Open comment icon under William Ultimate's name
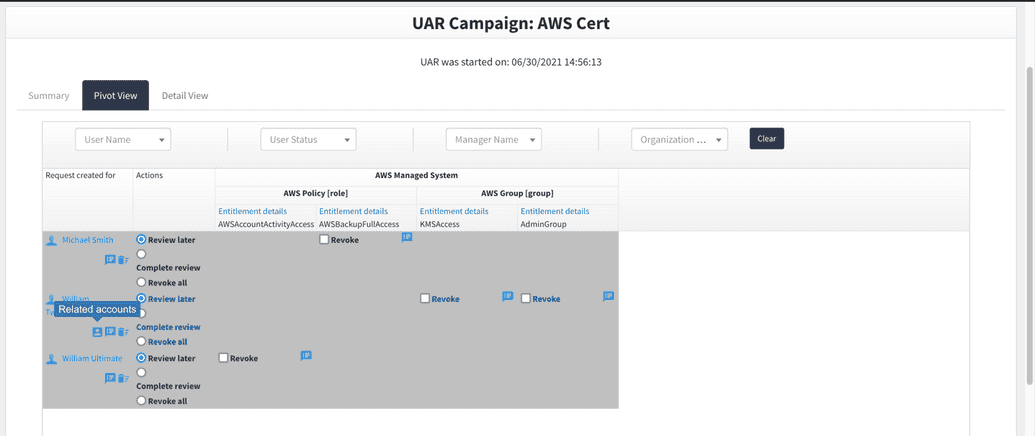 [x=110, y=378]
